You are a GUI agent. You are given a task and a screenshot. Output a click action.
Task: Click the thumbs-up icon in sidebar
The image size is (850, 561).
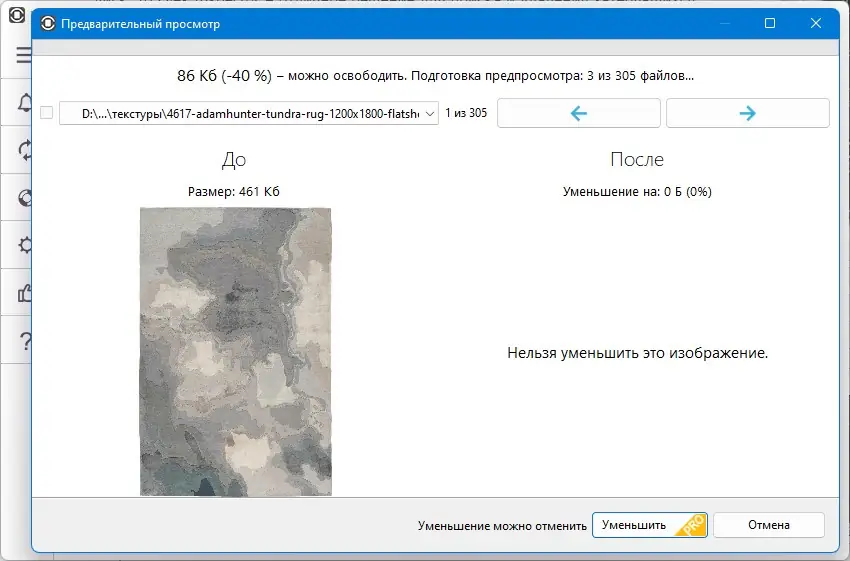(x=25, y=293)
